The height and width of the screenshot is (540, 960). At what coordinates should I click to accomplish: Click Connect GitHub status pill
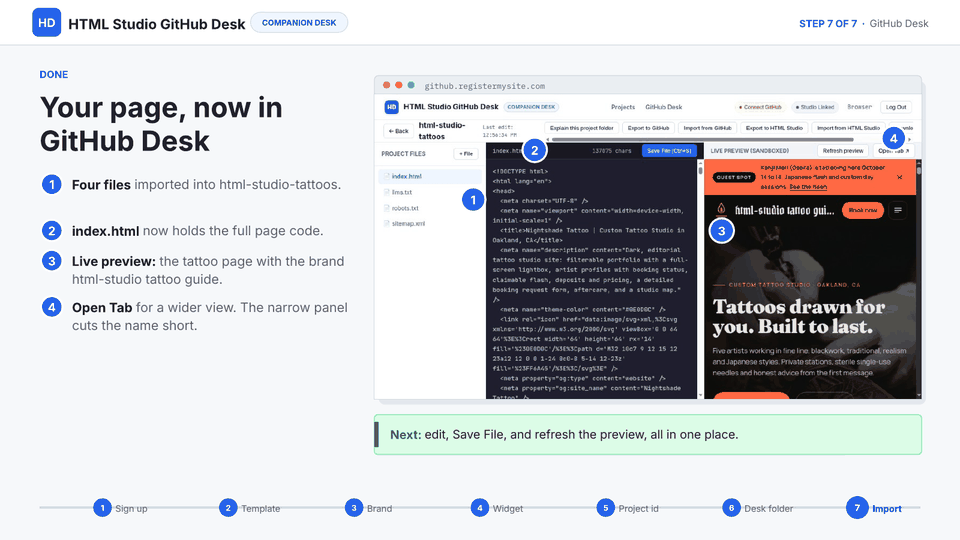(760, 107)
